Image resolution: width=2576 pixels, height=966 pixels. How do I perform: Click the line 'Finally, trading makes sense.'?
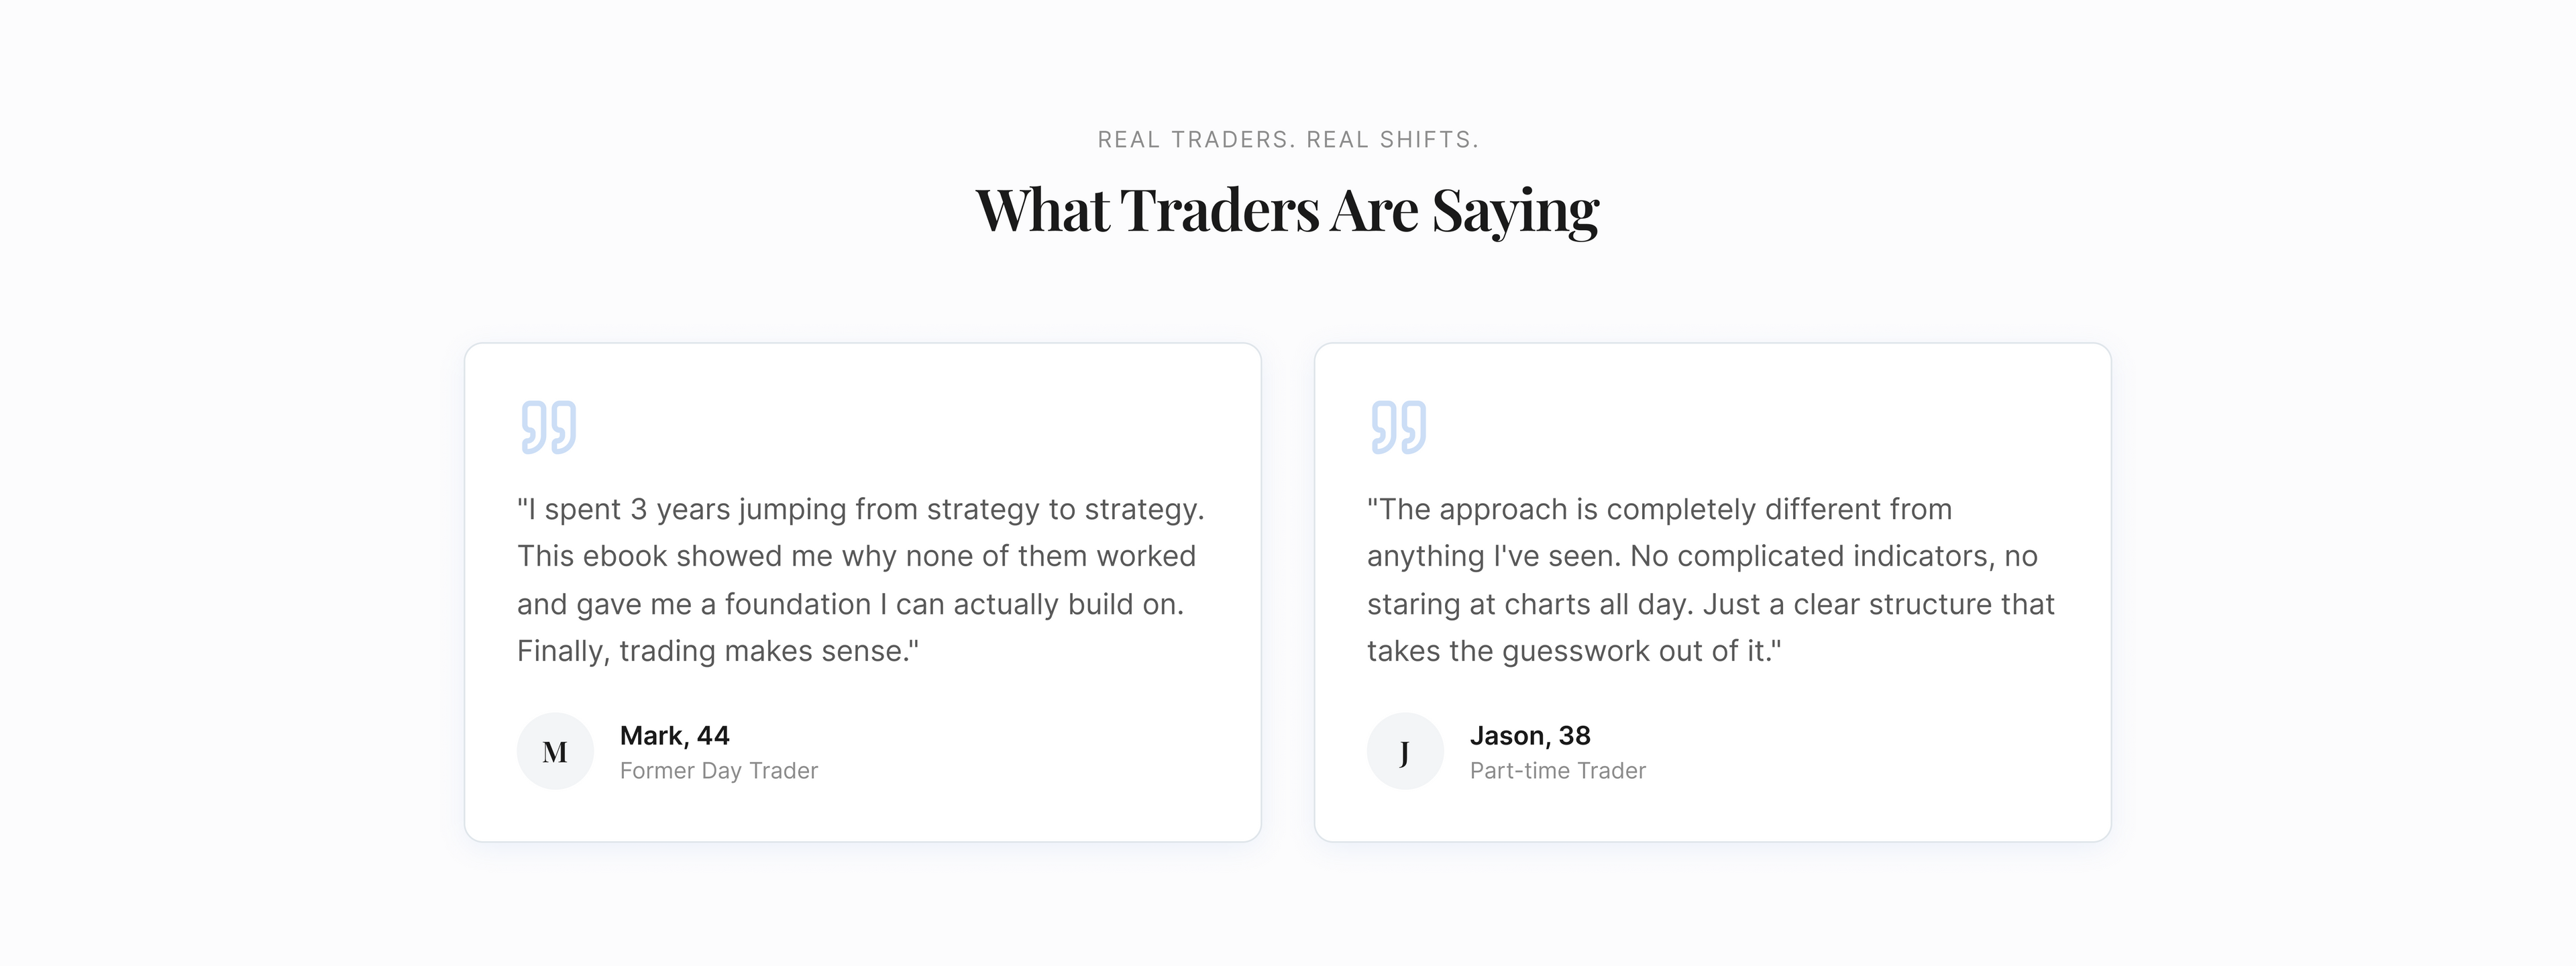(717, 652)
